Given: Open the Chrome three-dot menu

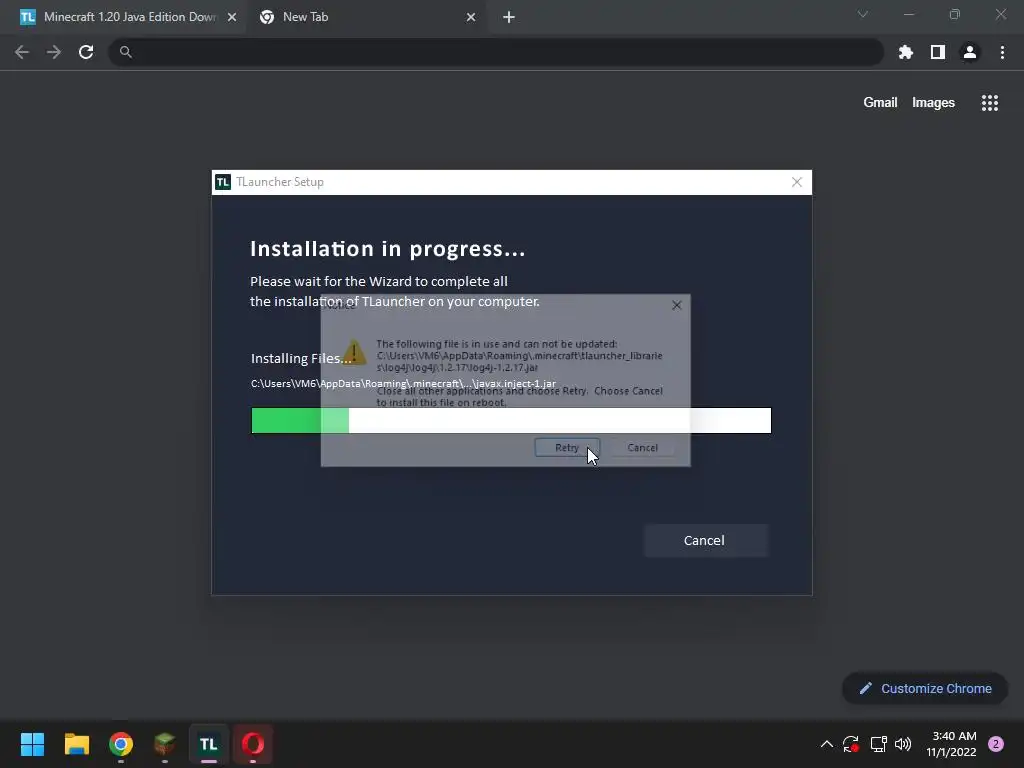Looking at the screenshot, I should (1002, 52).
